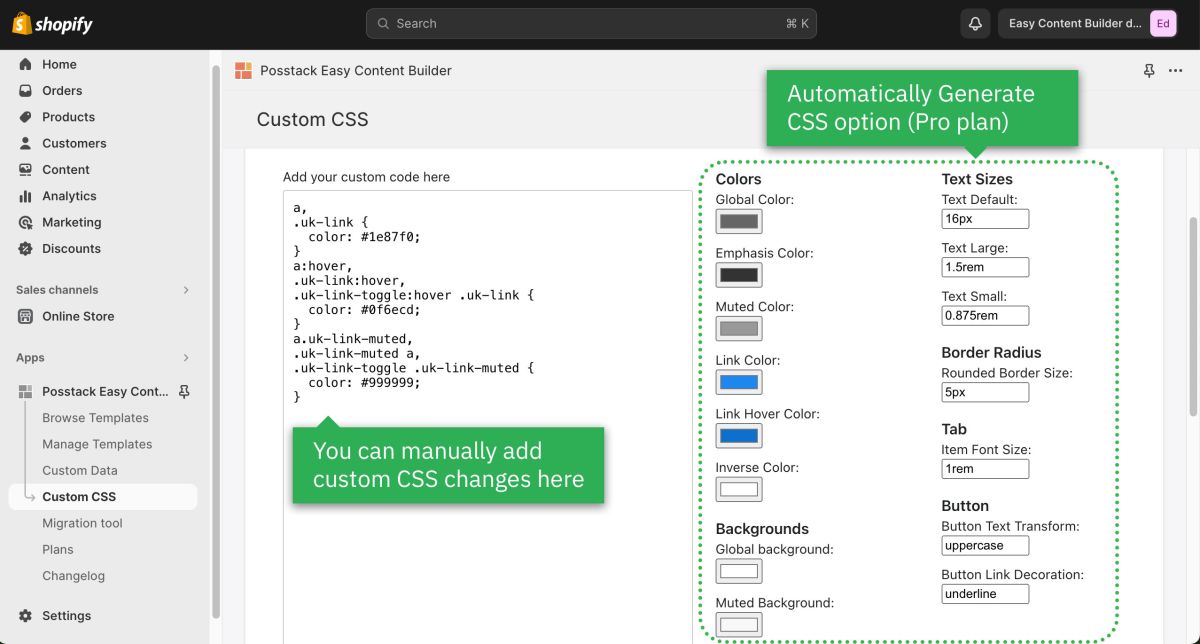Change the Link Hover Color swatch
Screen dimensions: 1200x644
coord(740,435)
